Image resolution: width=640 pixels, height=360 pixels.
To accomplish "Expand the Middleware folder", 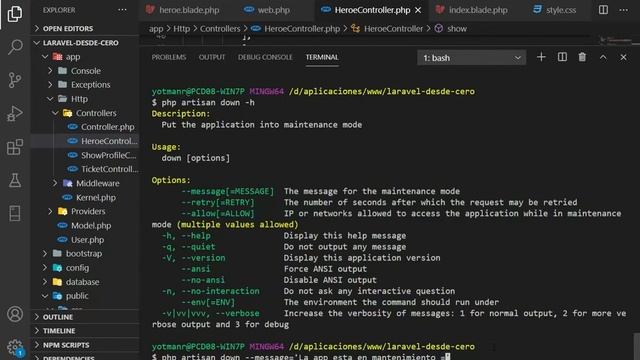I will (85, 183).
